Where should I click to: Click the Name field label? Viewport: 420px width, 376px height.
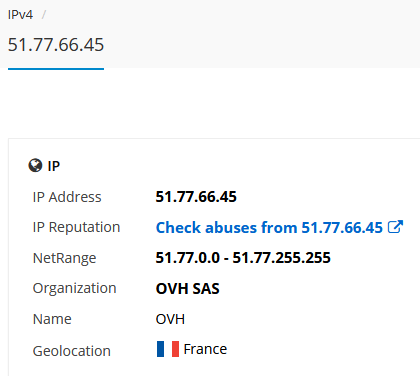(x=52, y=319)
